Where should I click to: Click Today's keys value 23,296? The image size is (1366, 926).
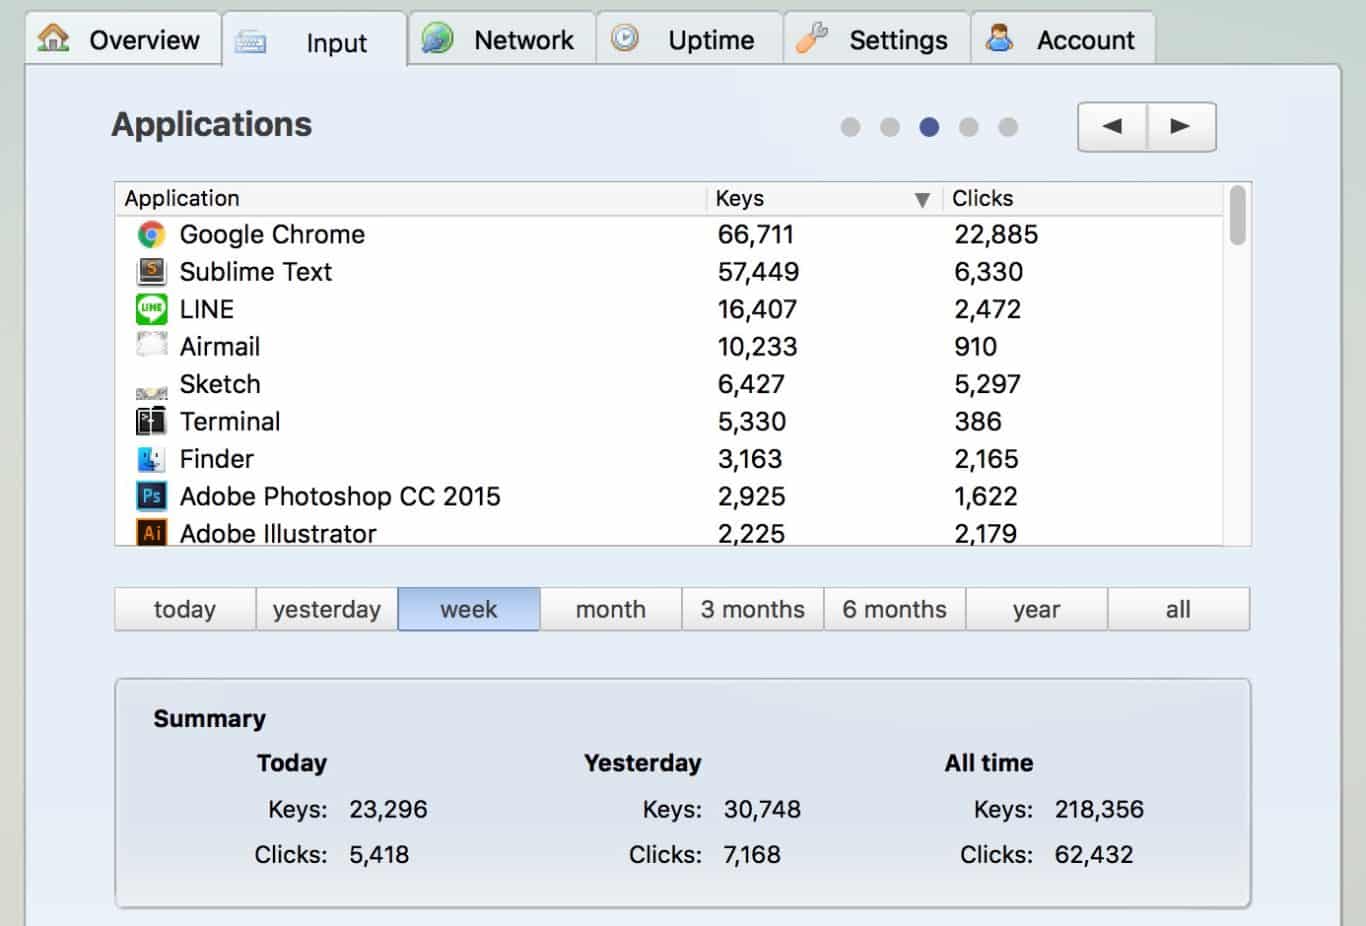pos(388,809)
